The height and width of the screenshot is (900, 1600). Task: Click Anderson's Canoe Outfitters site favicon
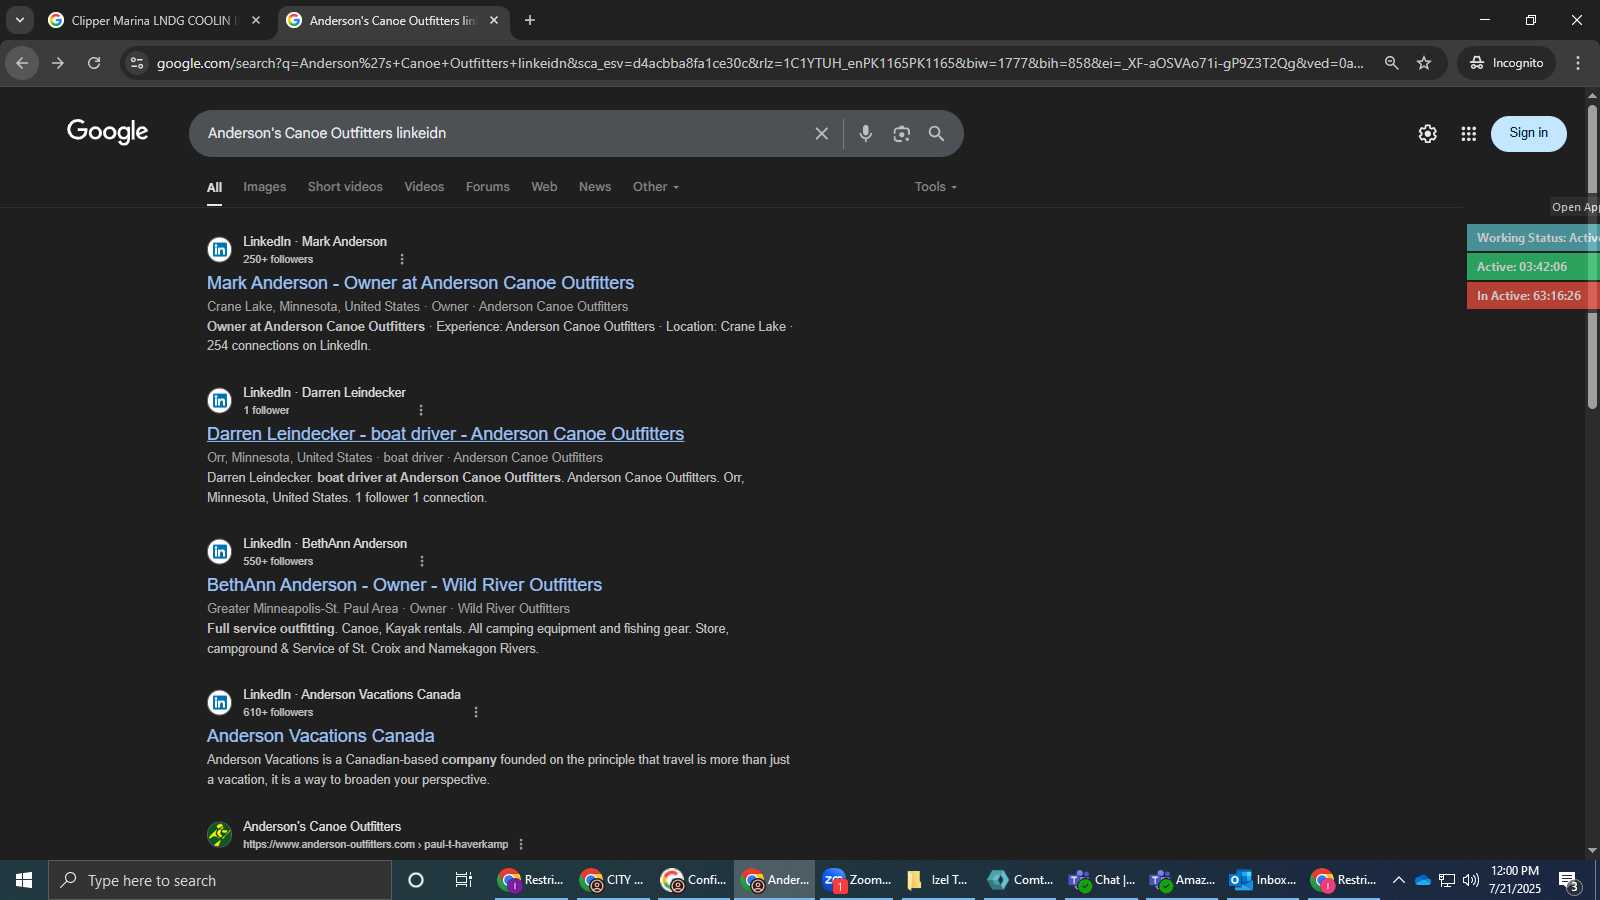tap(219, 834)
